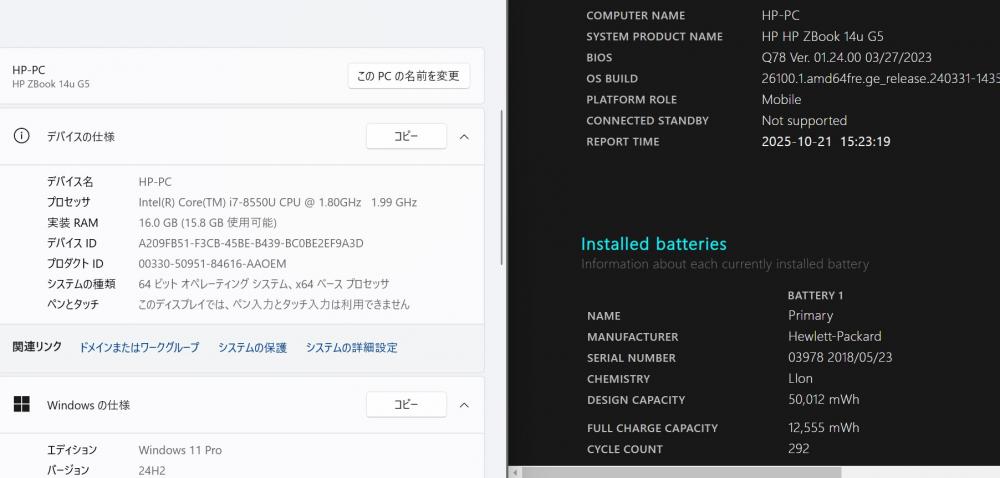
Task: Click the REPORT TIME value 2025-10-21
Action: (826, 141)
